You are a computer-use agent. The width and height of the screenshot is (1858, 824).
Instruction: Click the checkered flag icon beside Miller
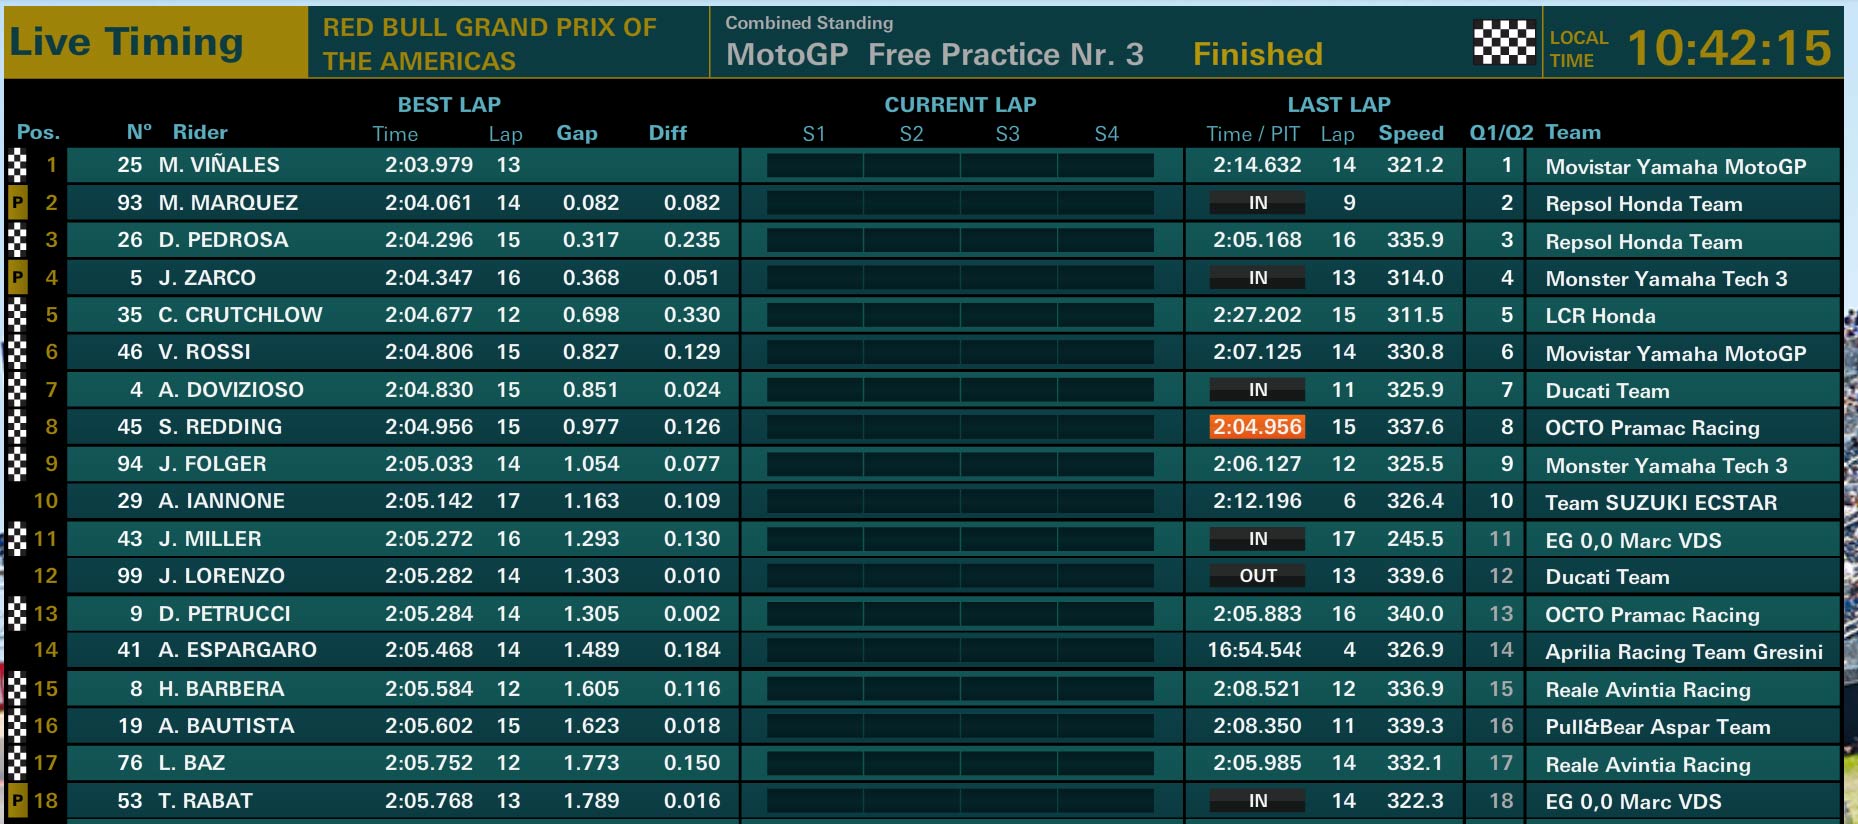[17, 539]
